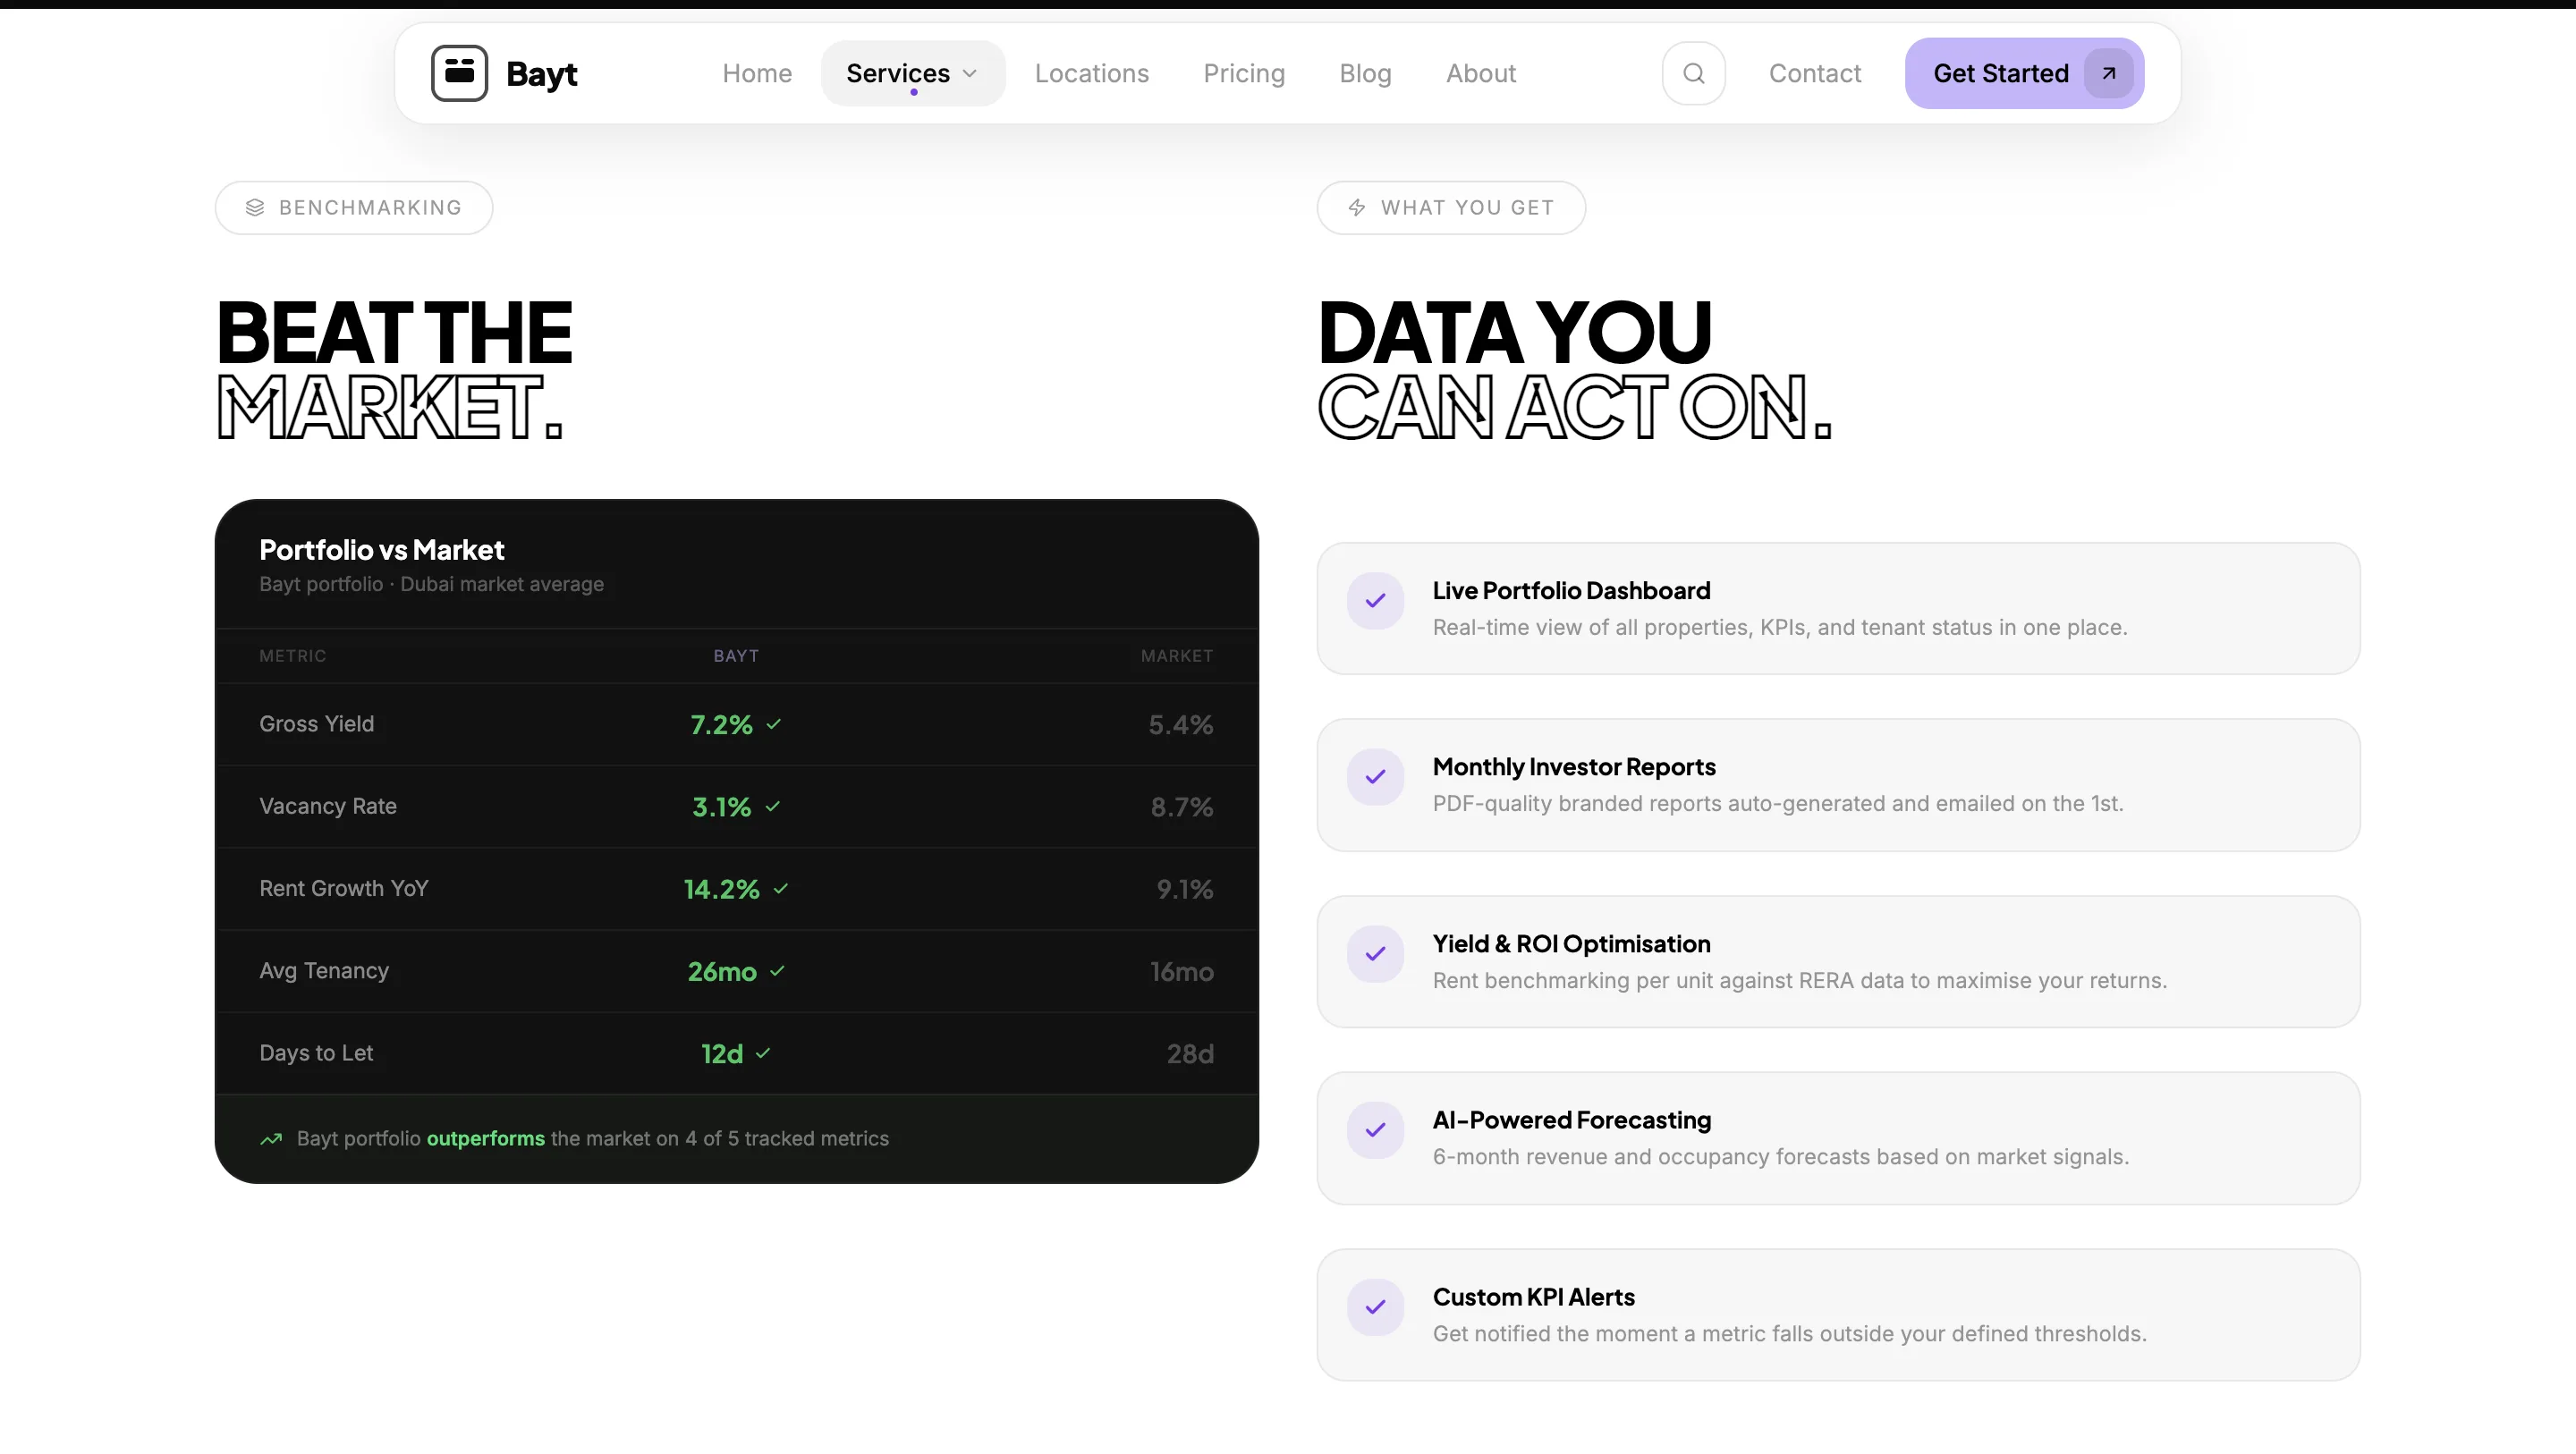
Task: Click the trend arrow beside the outperforms message
Action: 270,1139
